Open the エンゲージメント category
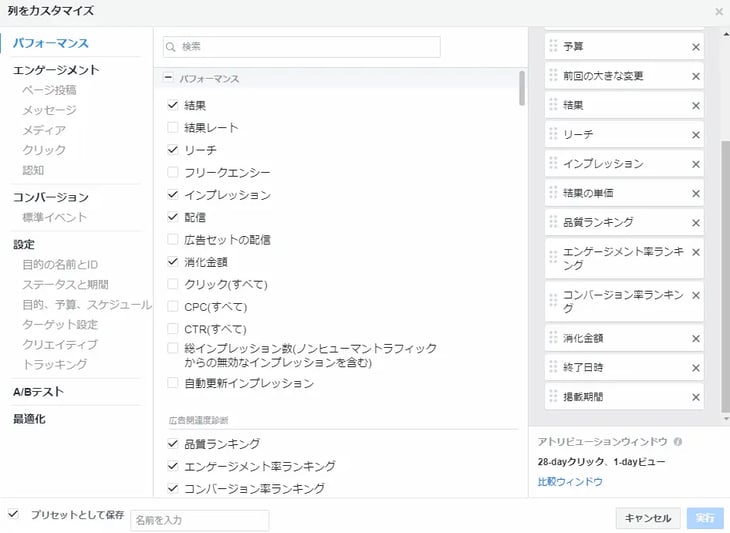 pos(56,70)
